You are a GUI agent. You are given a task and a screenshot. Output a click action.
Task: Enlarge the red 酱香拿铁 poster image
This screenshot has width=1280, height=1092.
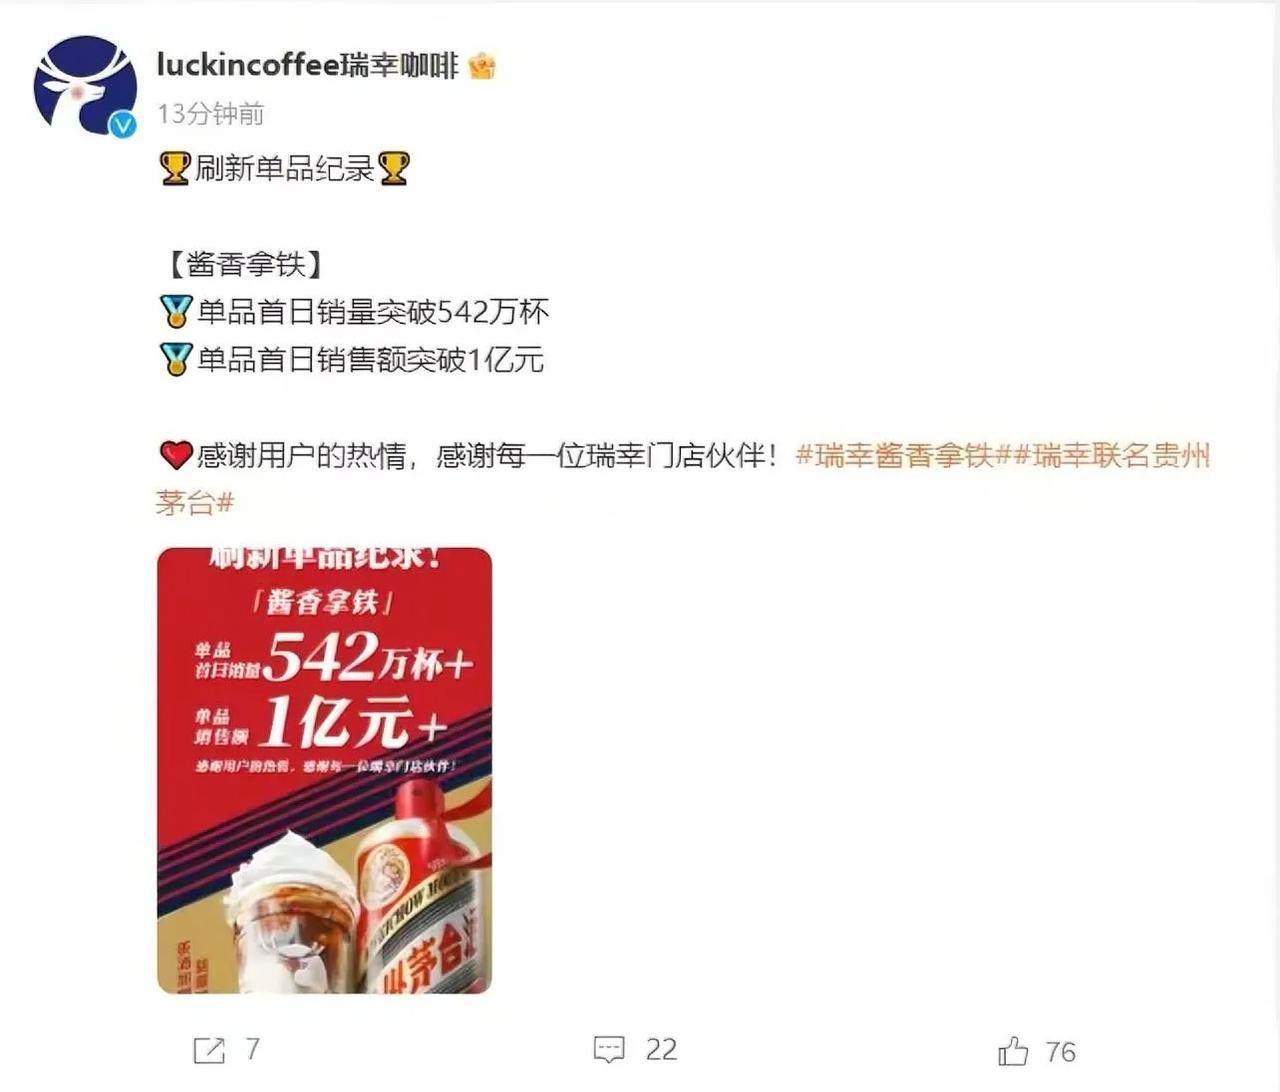(325, 770)
